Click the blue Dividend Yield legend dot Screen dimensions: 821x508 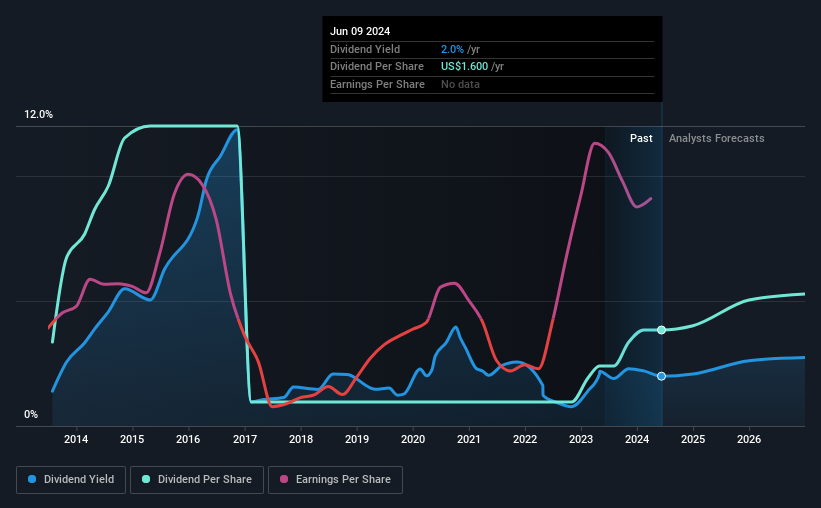(x=32, y=479)
